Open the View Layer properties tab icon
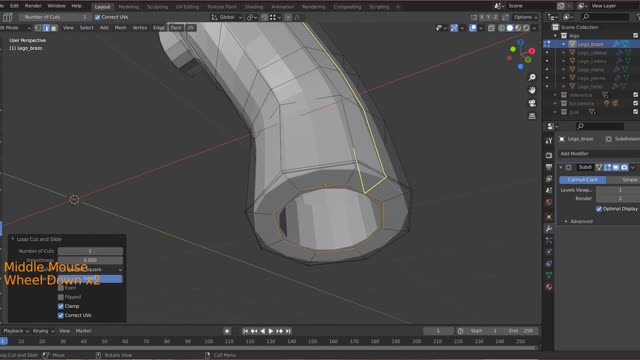 pyautogui.click(x=549, y=179)
